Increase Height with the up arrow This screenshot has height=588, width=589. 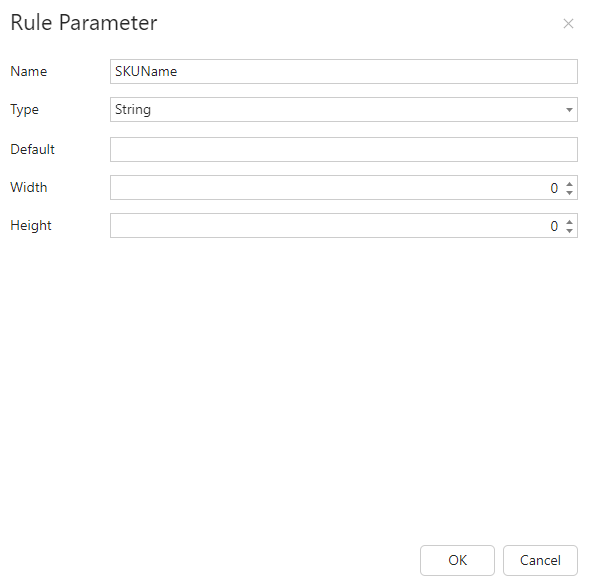pos(569,222)
